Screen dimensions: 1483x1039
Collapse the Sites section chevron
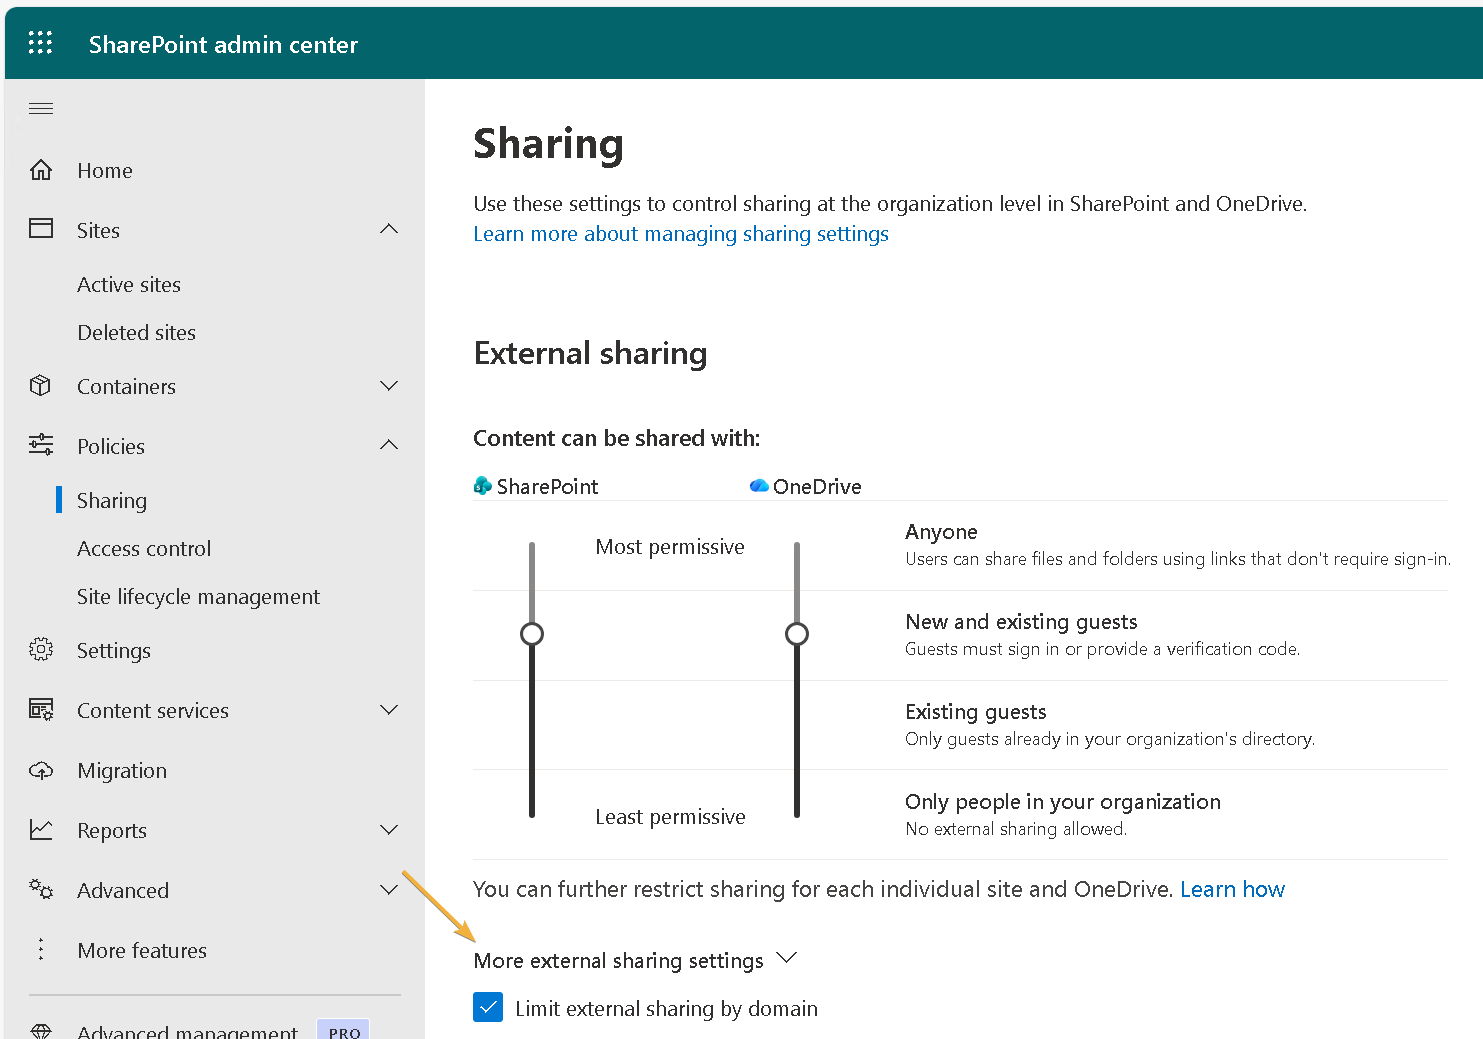389,230
